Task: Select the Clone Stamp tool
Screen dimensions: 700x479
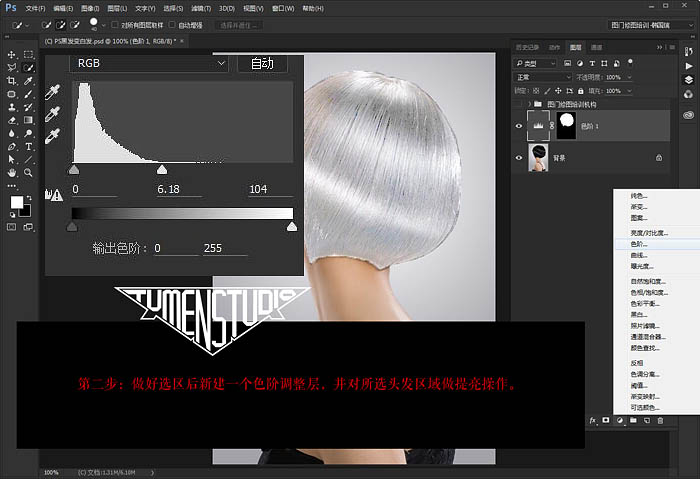Action: (12, 107)
